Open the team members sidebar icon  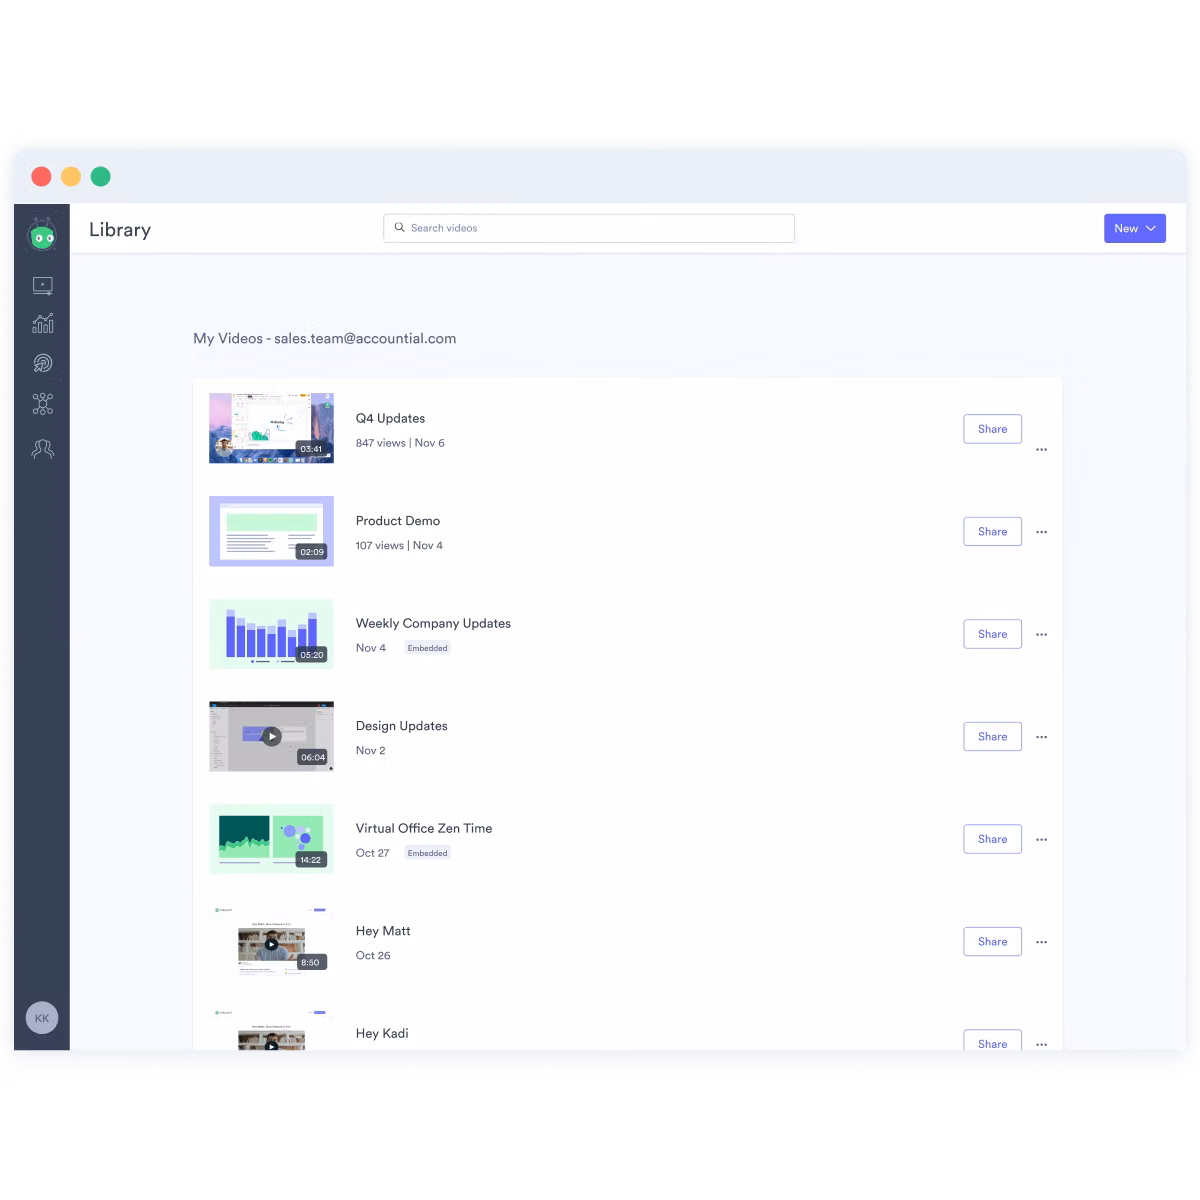point(42,449)
